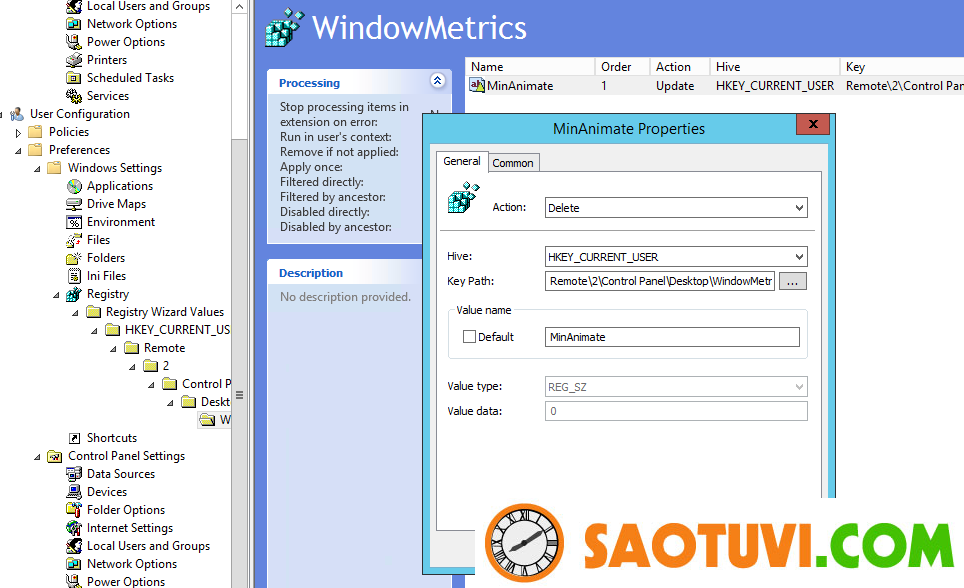Open the Control Panel Settings icon
The height and width of the screenshot is (588, 964).
coord(55,456)
